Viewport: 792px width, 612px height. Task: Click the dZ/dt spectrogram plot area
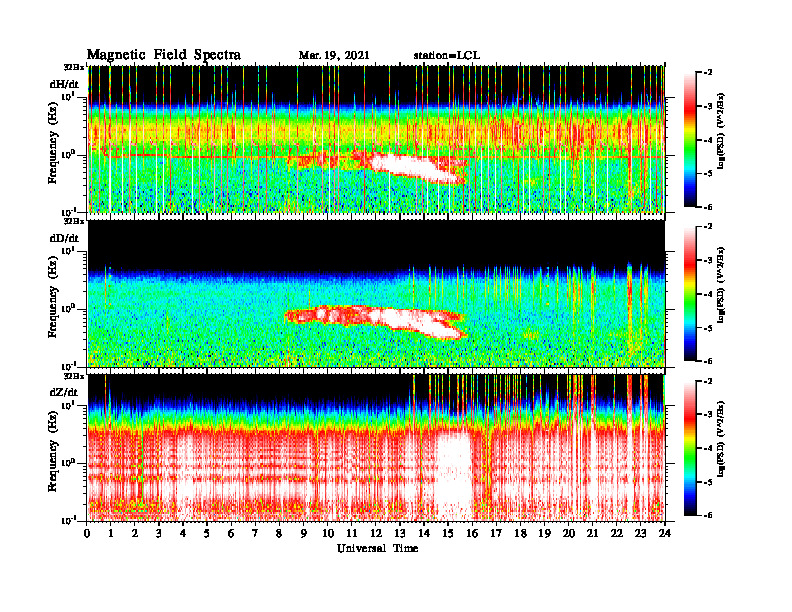coord(376,447)
